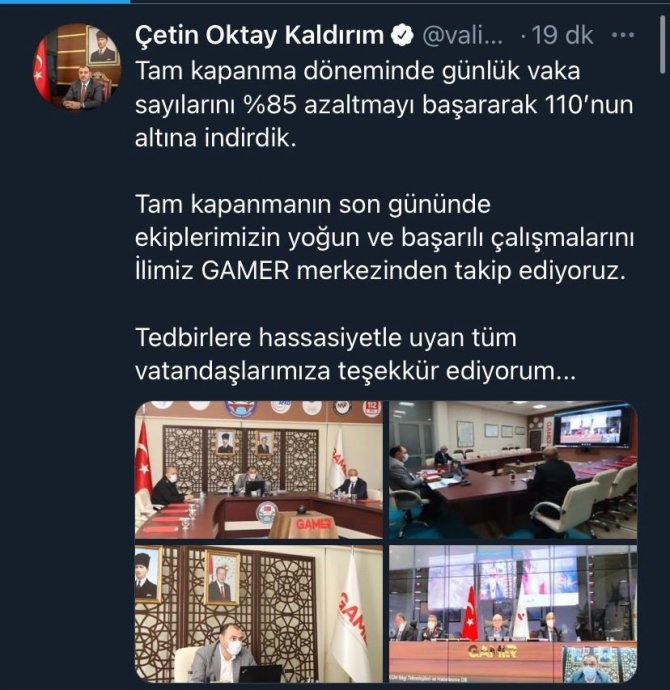Click the blue loading progress bar at top

tap(65, 1)
